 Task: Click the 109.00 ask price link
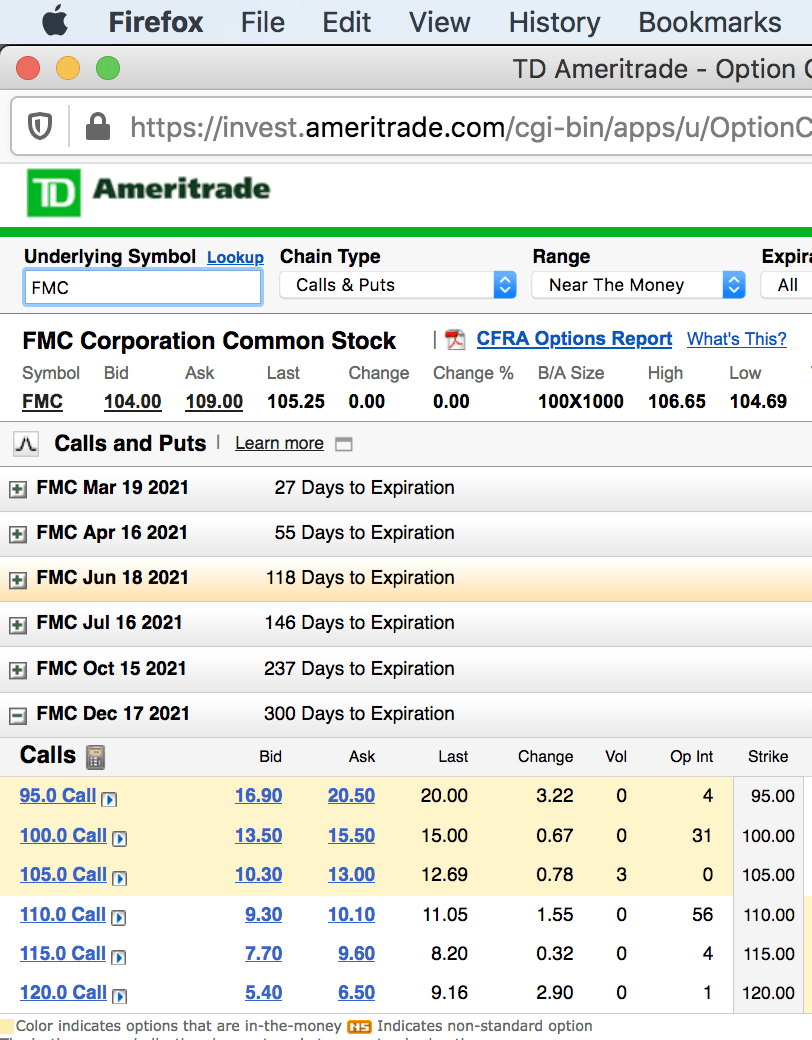click(x=214, y=401)
